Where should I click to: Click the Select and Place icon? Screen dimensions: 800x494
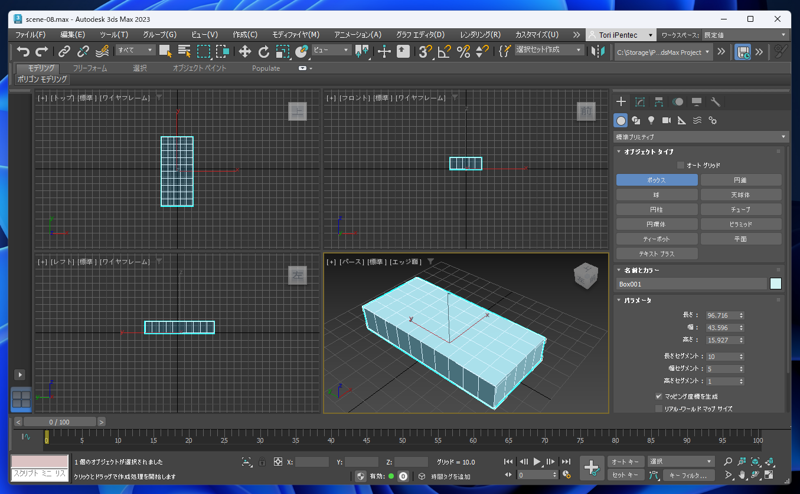point(302,51)
